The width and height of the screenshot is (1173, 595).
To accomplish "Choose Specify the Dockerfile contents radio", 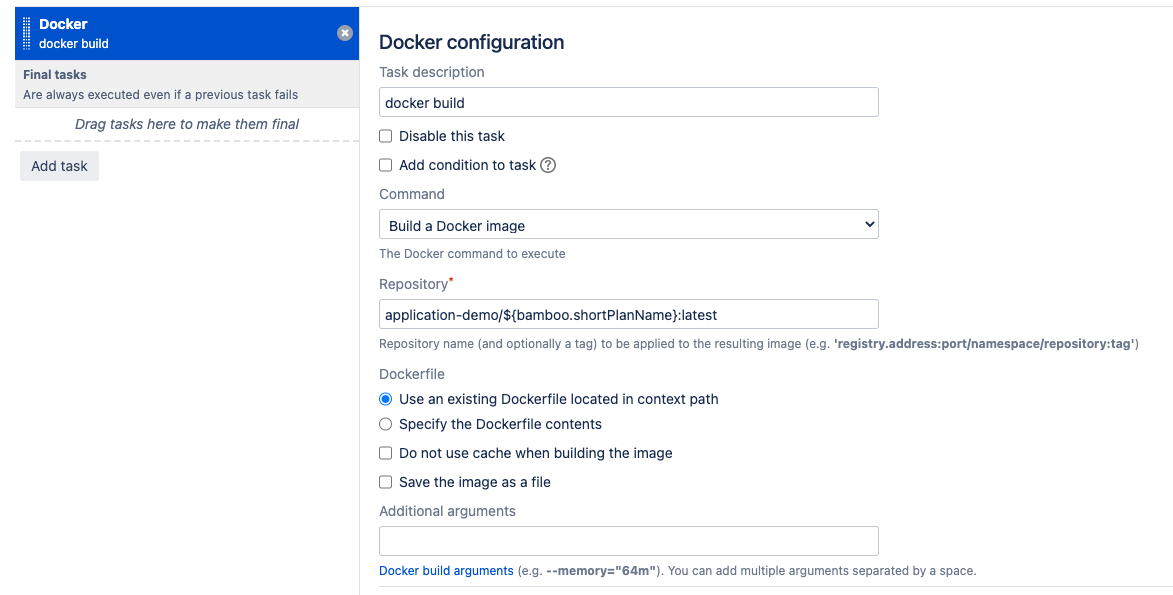I will [385, 424].
